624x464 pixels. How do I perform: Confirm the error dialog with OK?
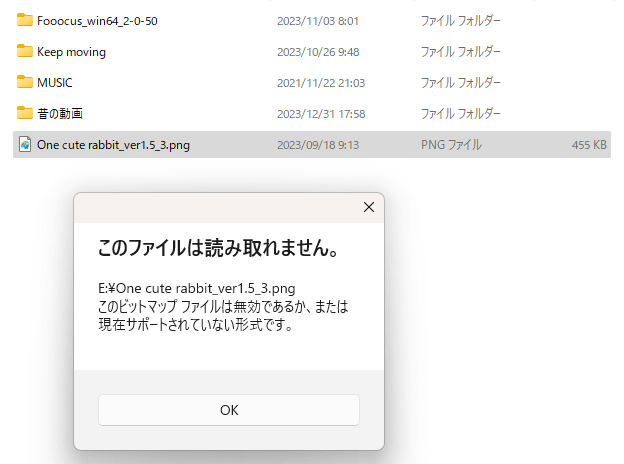229,410
